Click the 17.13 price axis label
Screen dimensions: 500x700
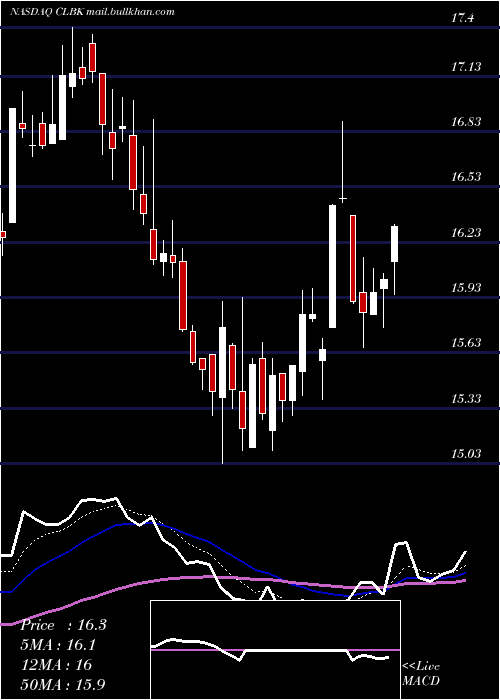[x=466, y=67]
